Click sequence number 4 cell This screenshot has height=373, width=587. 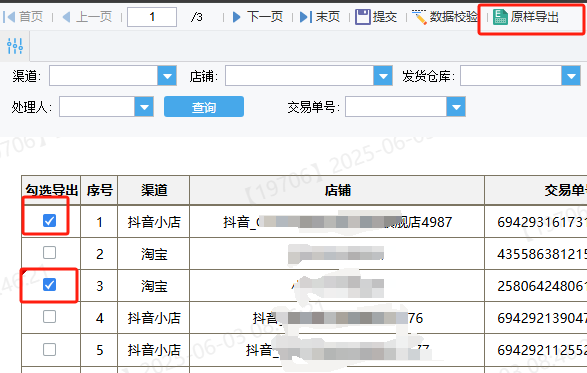[99, 318]
